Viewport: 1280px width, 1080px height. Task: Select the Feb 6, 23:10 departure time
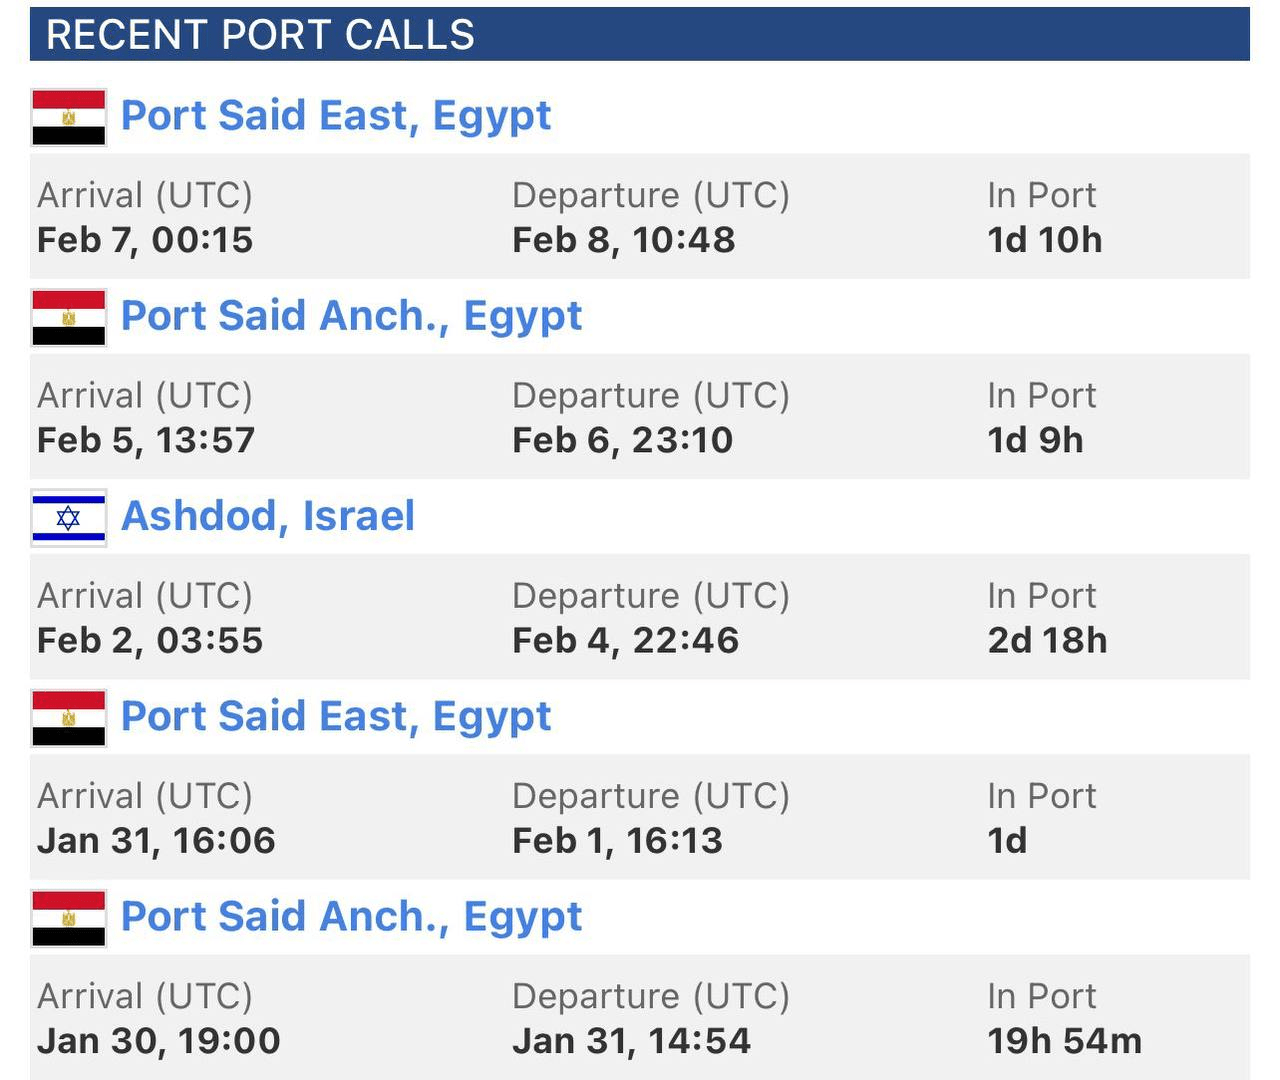[x=623, y=440]
